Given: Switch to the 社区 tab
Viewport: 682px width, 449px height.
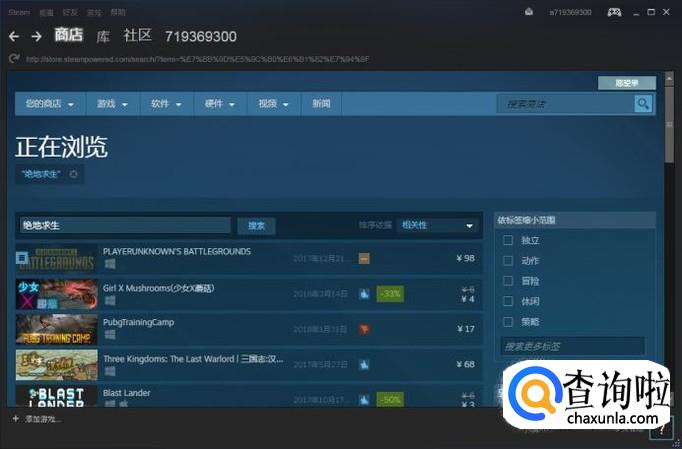Looking at the screenshot, I should coord(137,36).
